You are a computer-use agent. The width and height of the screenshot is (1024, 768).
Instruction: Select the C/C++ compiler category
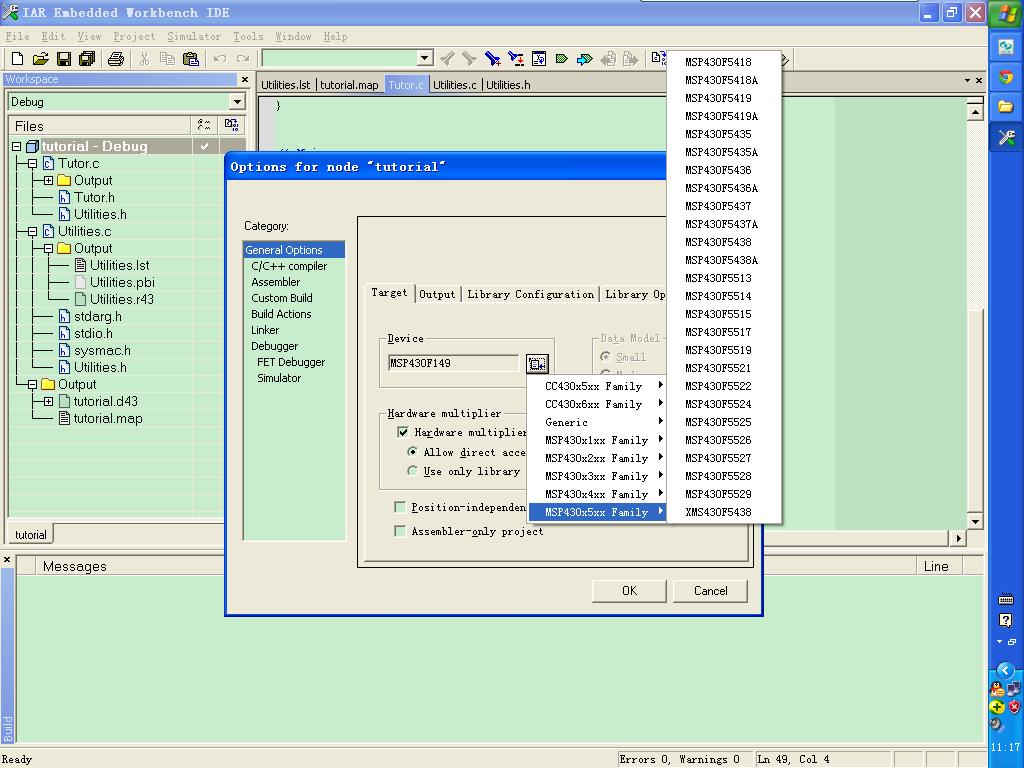[289, 266]
